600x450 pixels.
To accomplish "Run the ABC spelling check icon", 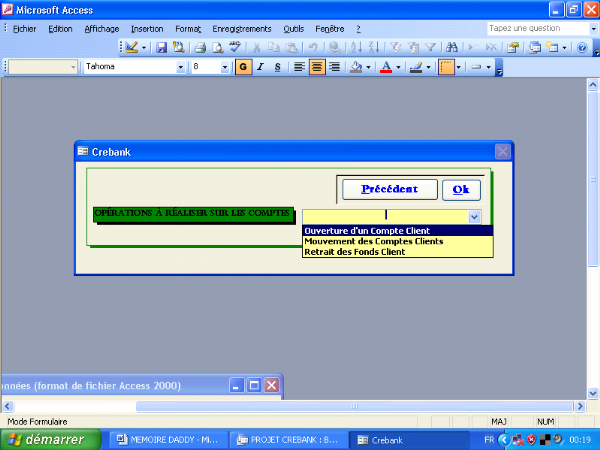I will pyautogui.click(x=235, y=47).
